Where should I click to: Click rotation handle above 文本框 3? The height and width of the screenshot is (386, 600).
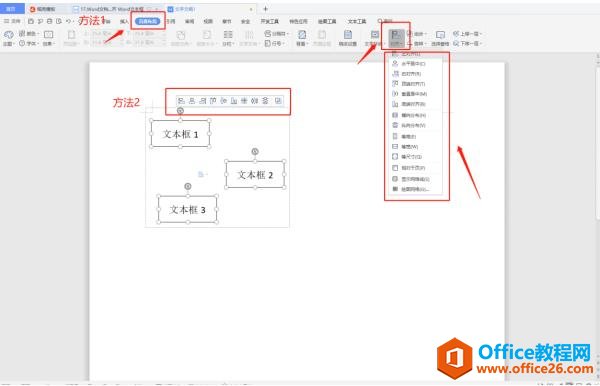click(188, 186)
